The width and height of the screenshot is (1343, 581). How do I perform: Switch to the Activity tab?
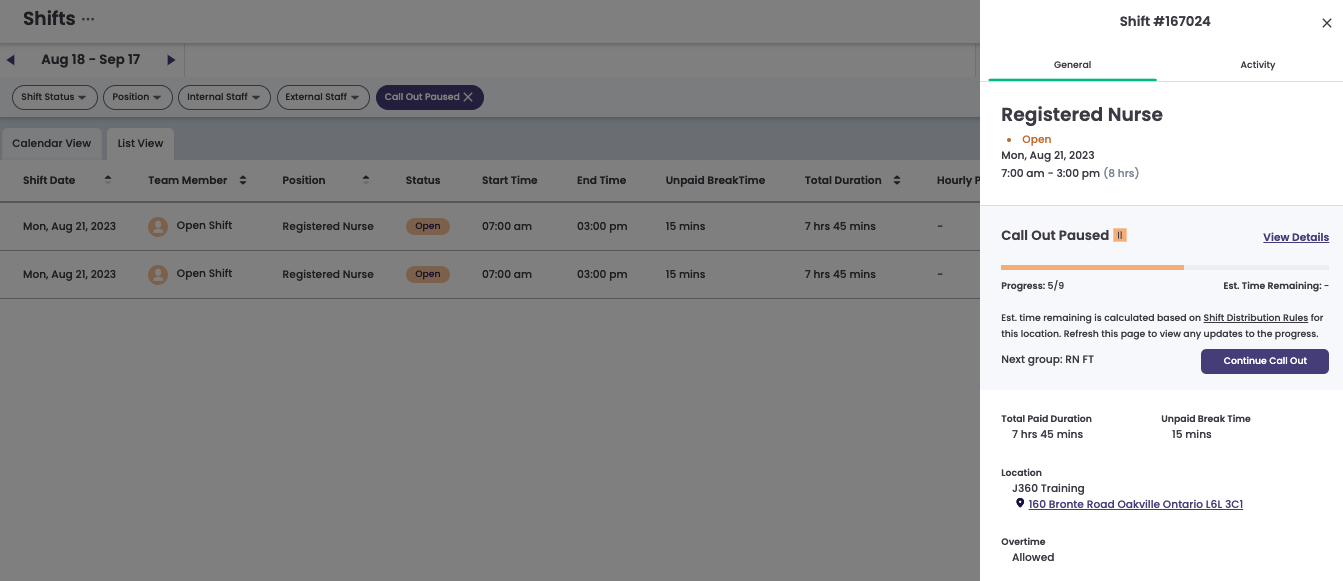pos(1257,65)
